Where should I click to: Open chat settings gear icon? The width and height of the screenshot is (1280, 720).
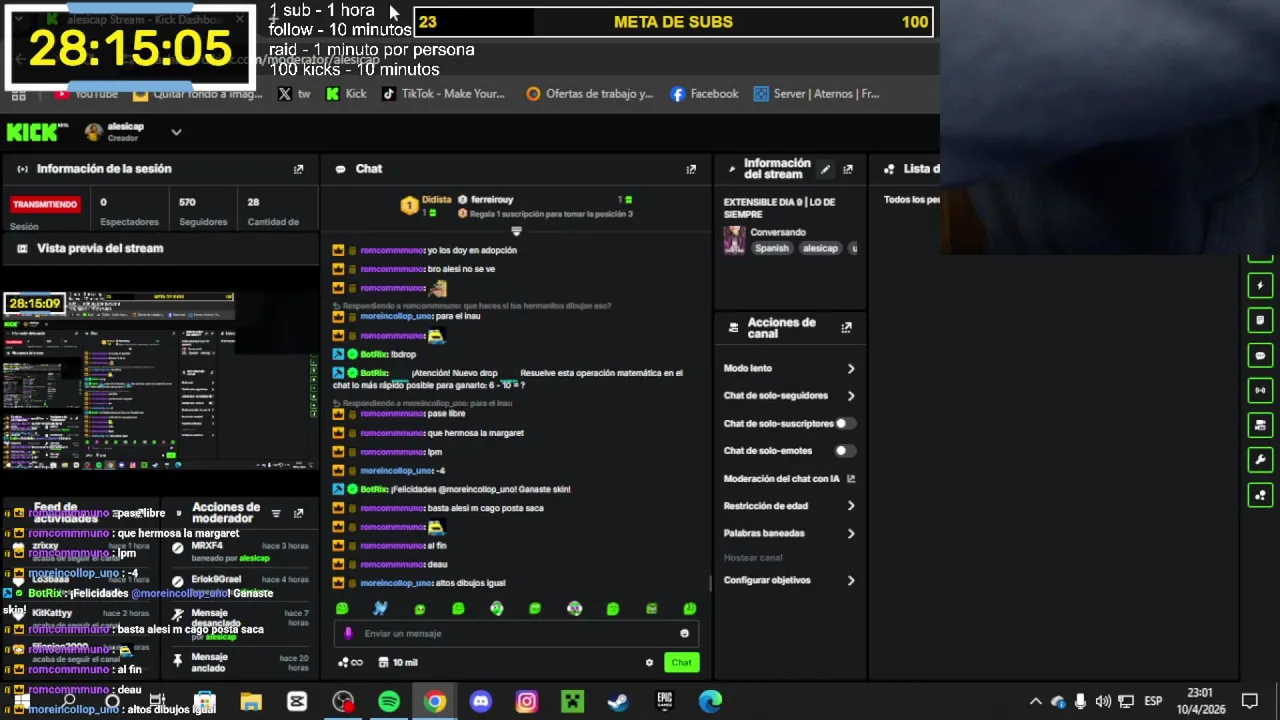(649, 662)
